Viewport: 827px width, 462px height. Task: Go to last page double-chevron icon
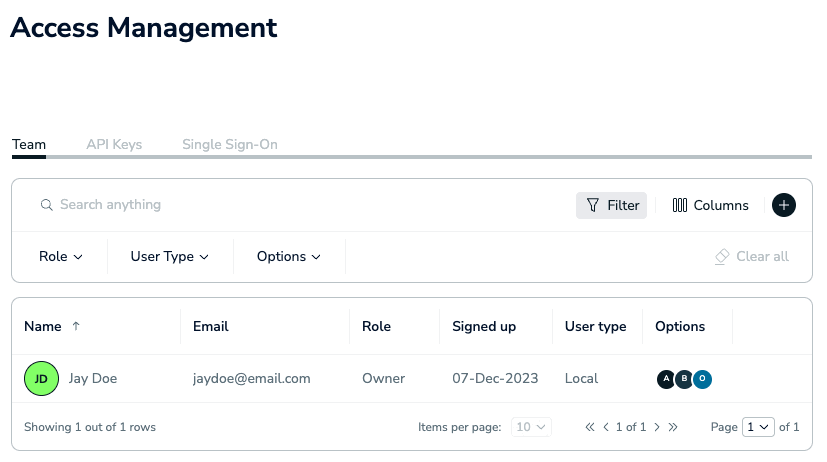point(673,427)
